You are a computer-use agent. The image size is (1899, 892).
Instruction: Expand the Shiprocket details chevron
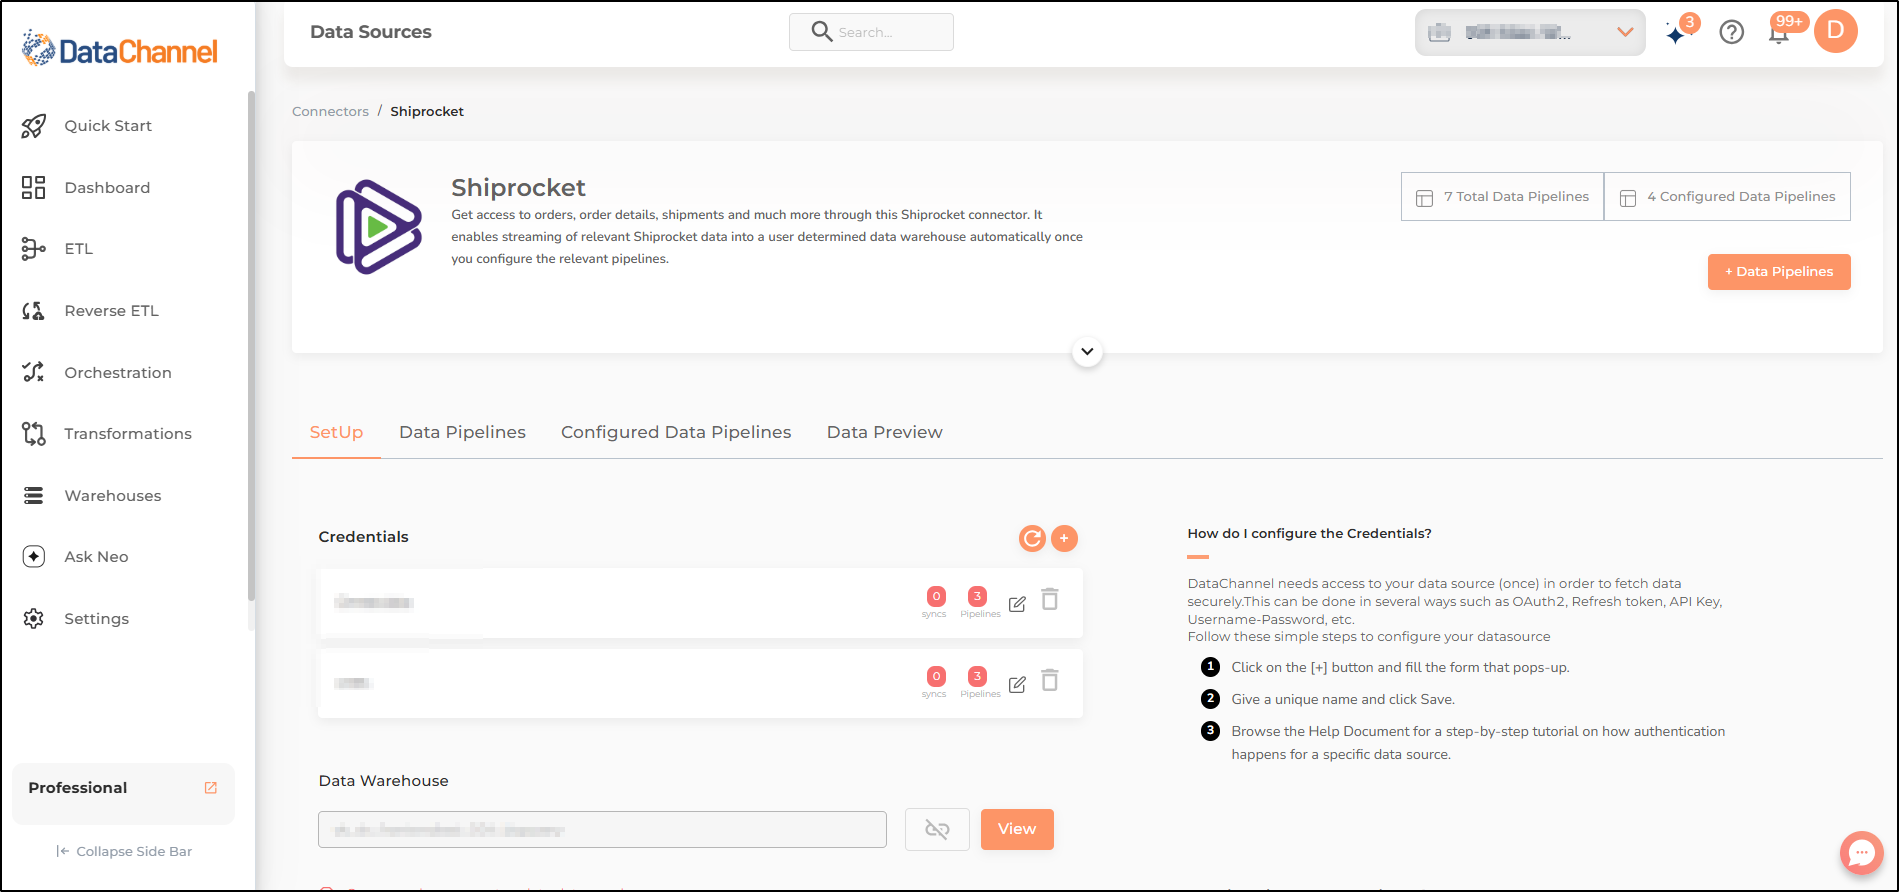point(1087,352)
